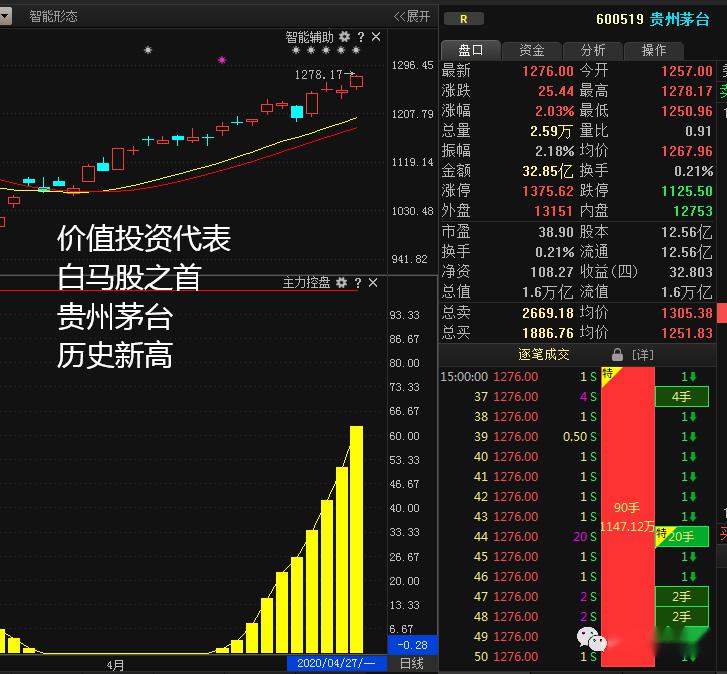Click the 涨停 value 1375.62

[548, 191]
